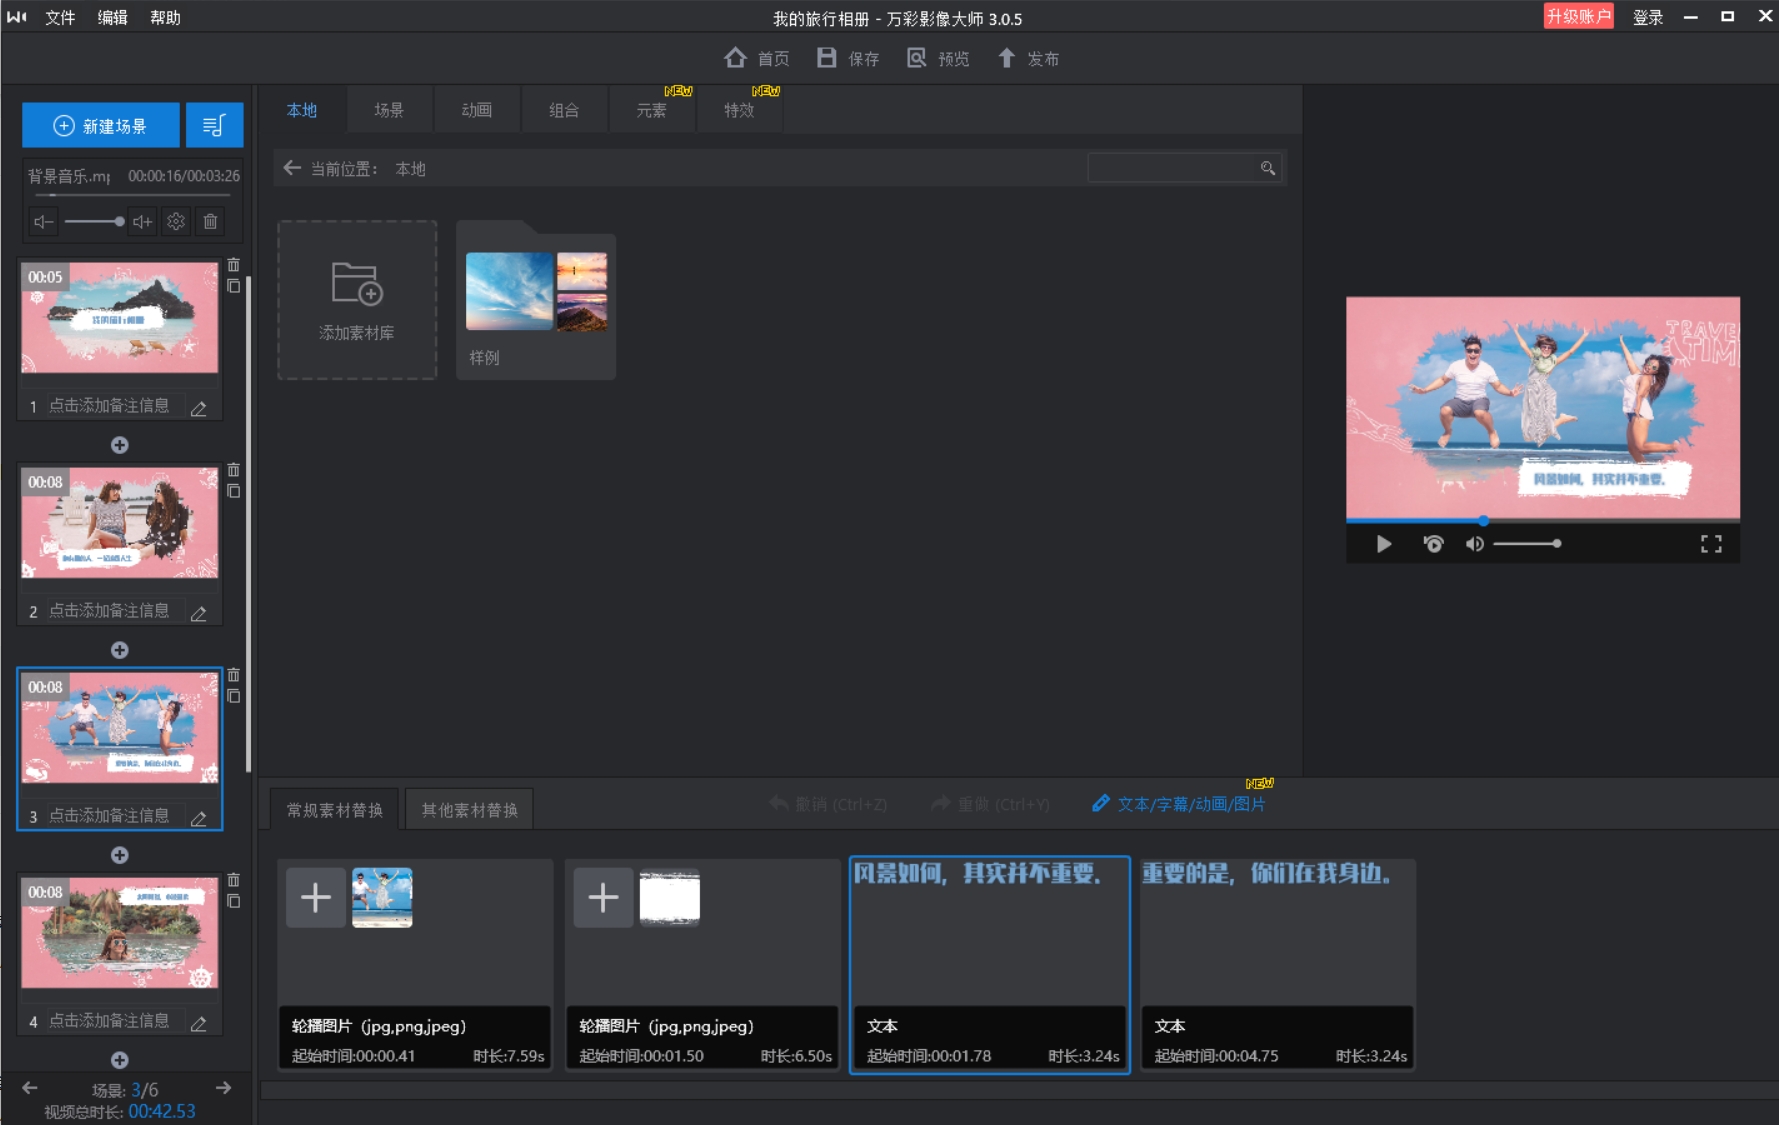Switch to the 元素 tab
Image resolution: width=1779 pixels, height=1125 pixels.
click(651, 110)
